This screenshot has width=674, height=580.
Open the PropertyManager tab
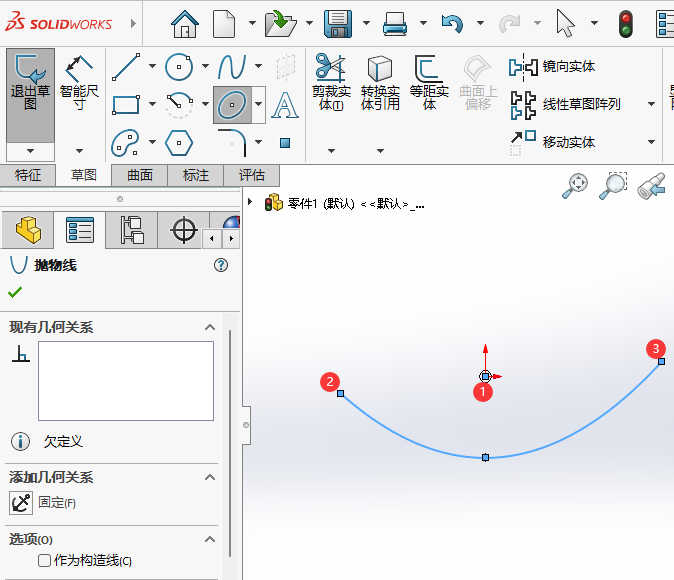tap(80, 230)
